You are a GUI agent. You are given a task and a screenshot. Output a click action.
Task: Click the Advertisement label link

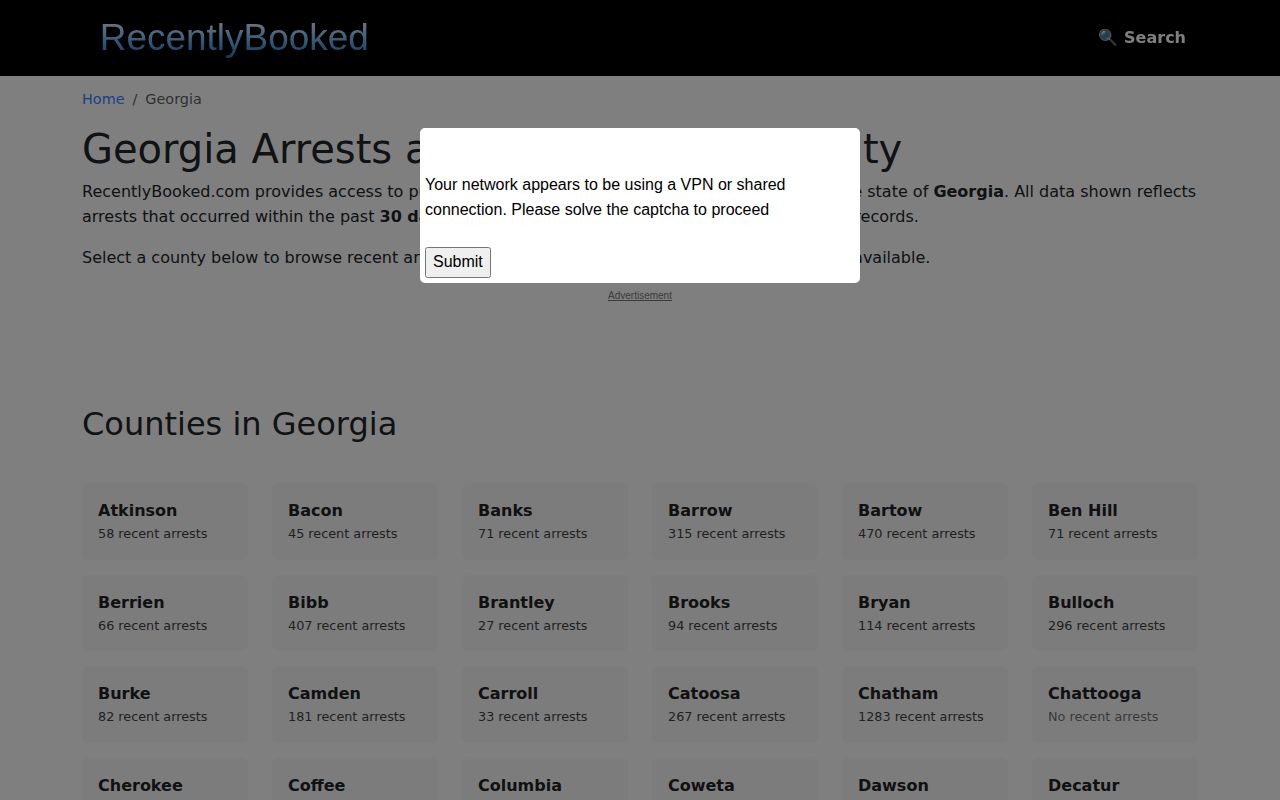(640, 295)
